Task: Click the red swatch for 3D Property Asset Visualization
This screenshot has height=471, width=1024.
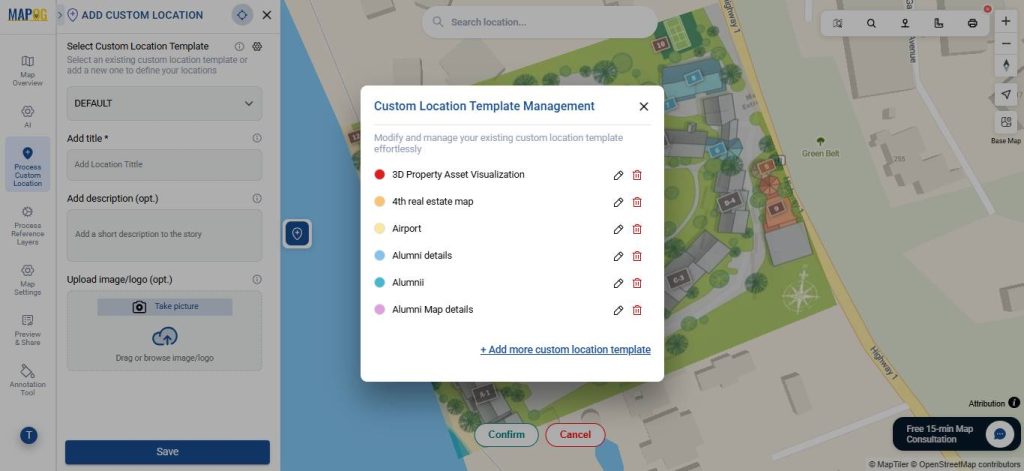Action: 379,175
